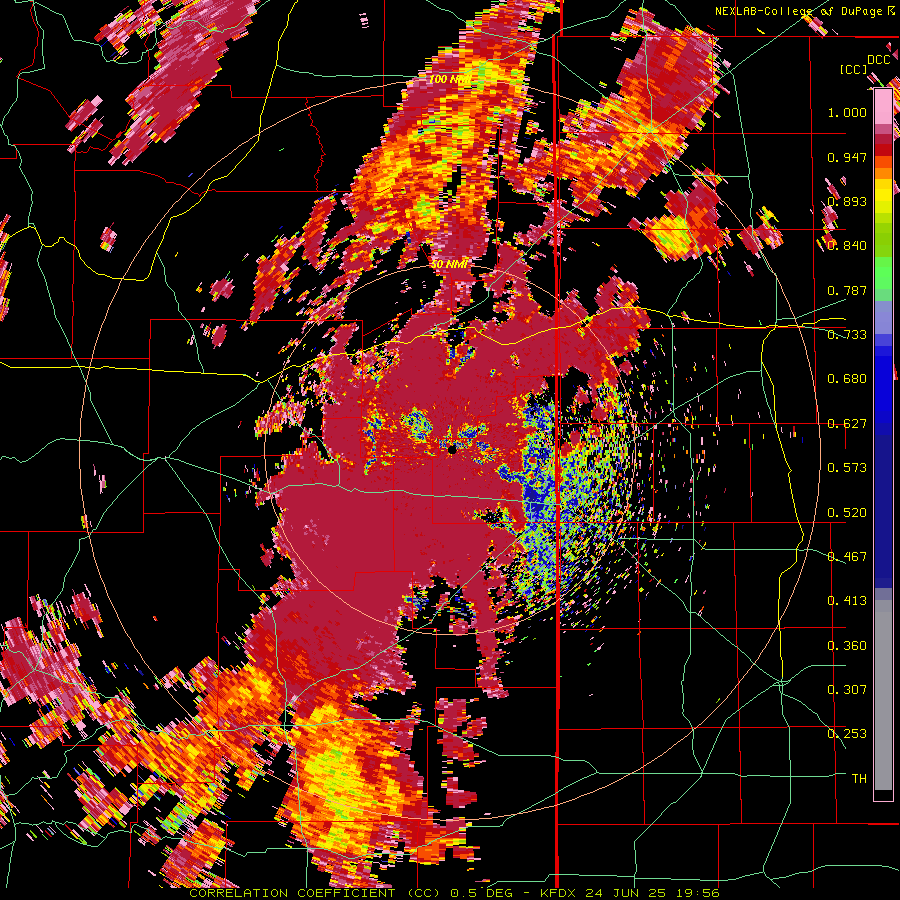Viewport: 900px width, 900px height.
Task: Click the 1.000 scale value
Action: [847, 112]
